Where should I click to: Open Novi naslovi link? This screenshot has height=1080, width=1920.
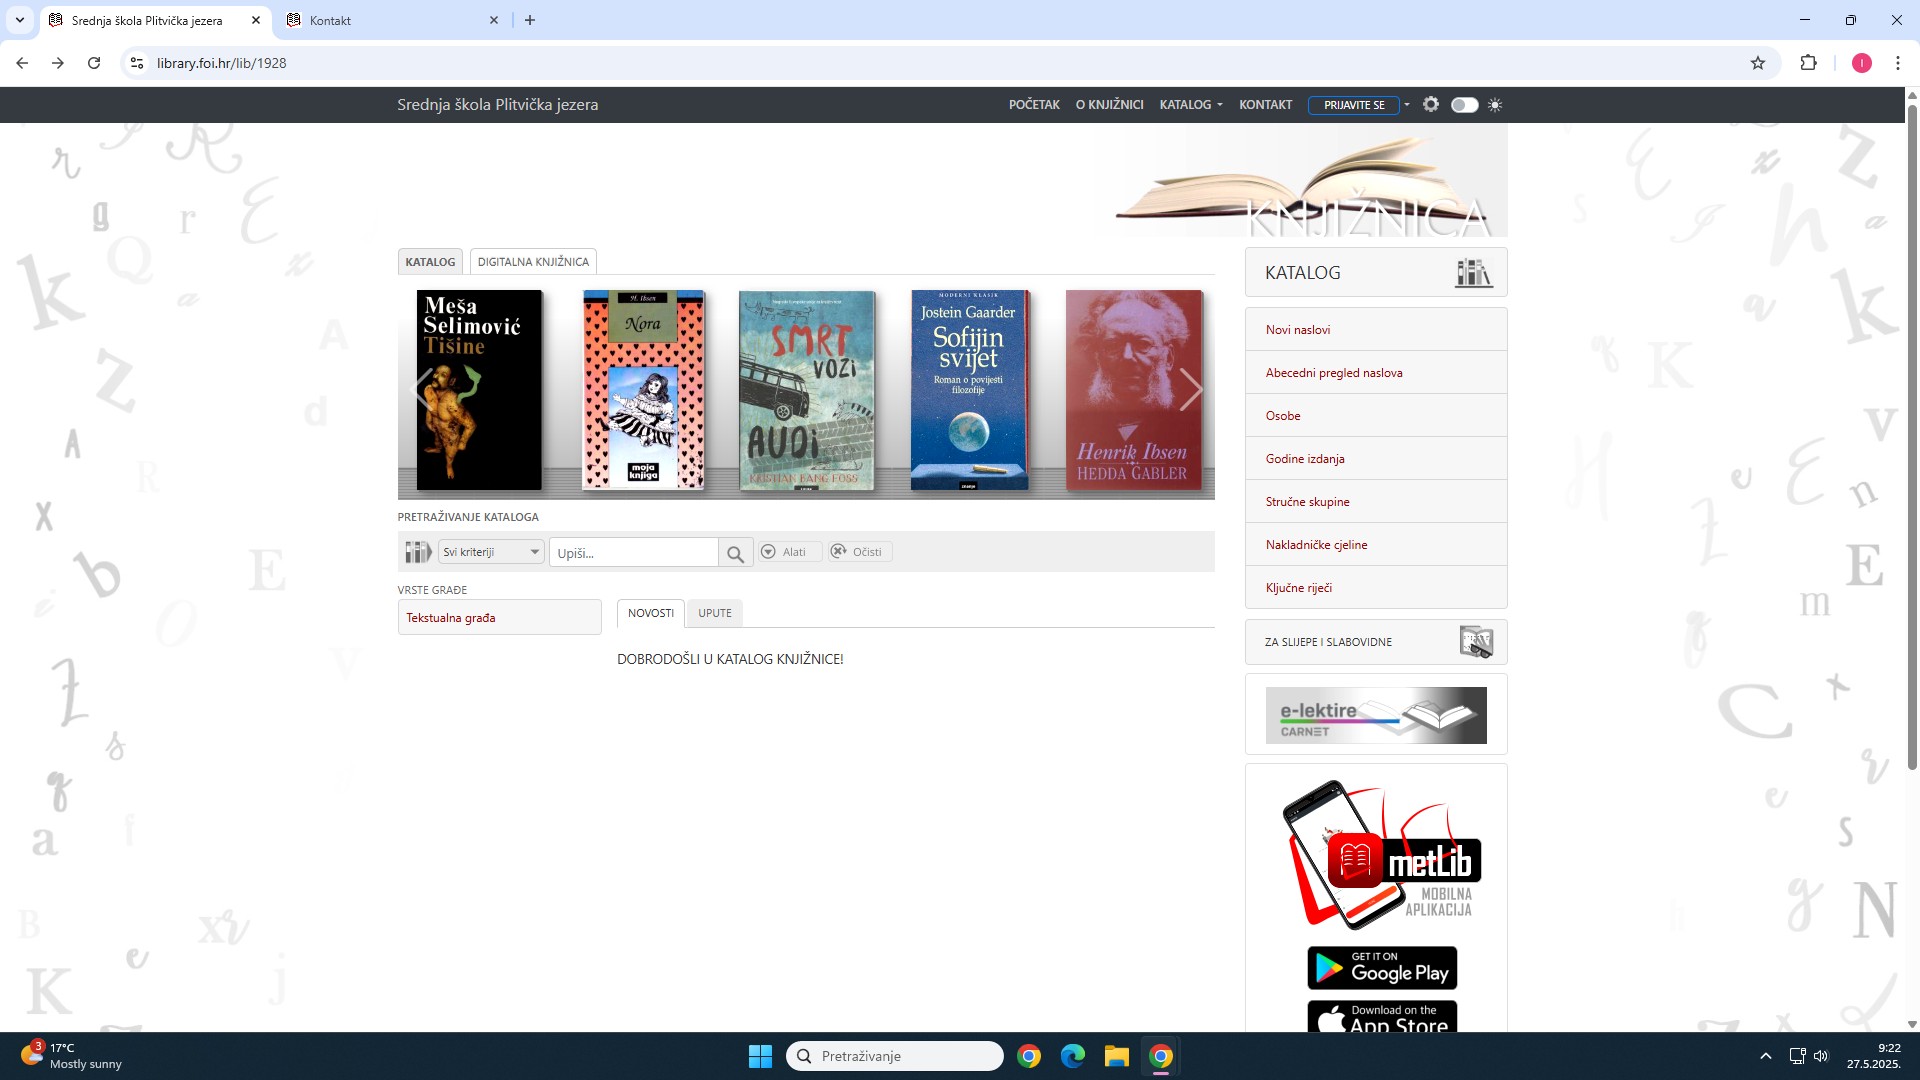coord(1297,330)
